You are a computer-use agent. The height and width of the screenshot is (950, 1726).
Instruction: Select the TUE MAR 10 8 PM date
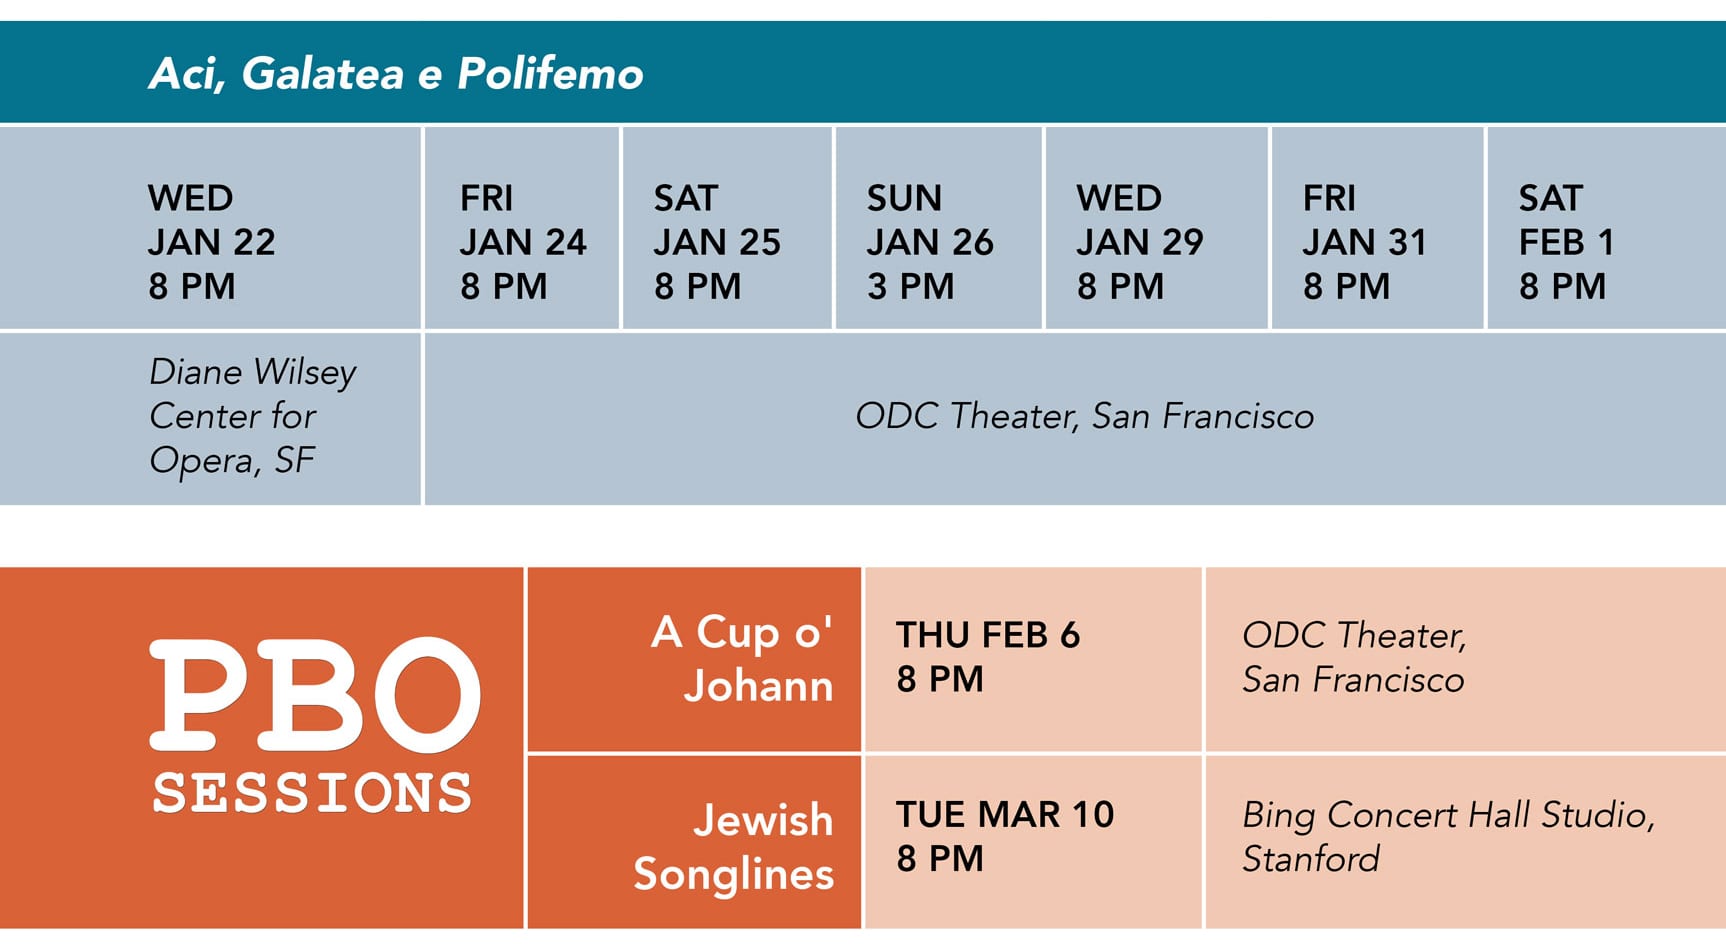tap(1004, 836)
